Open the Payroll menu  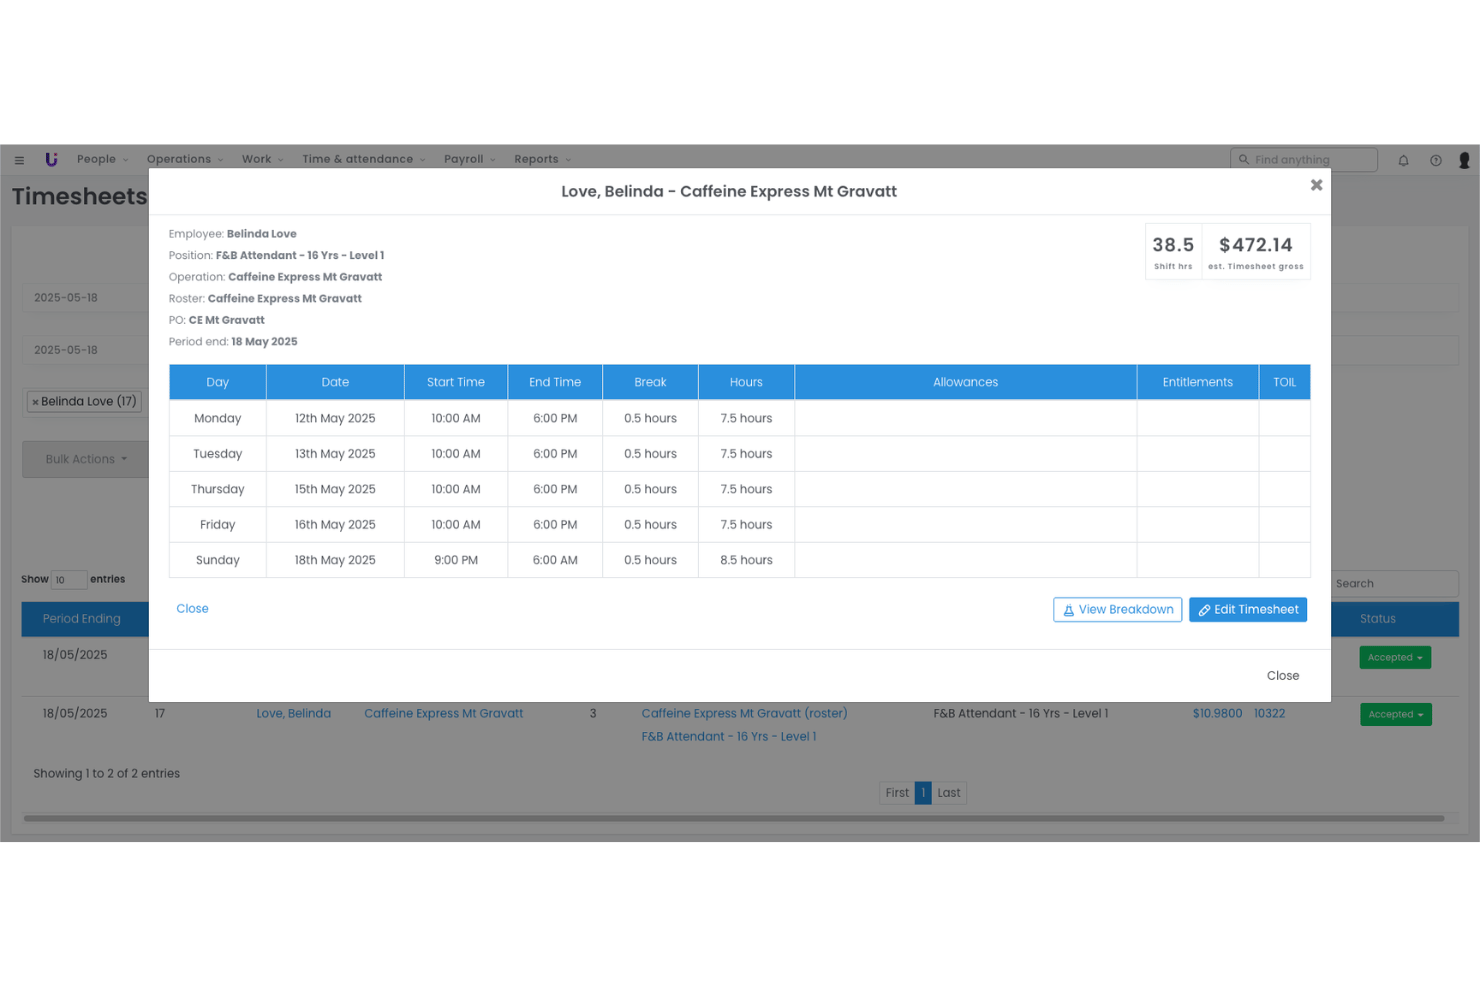[x=469, y=159]
